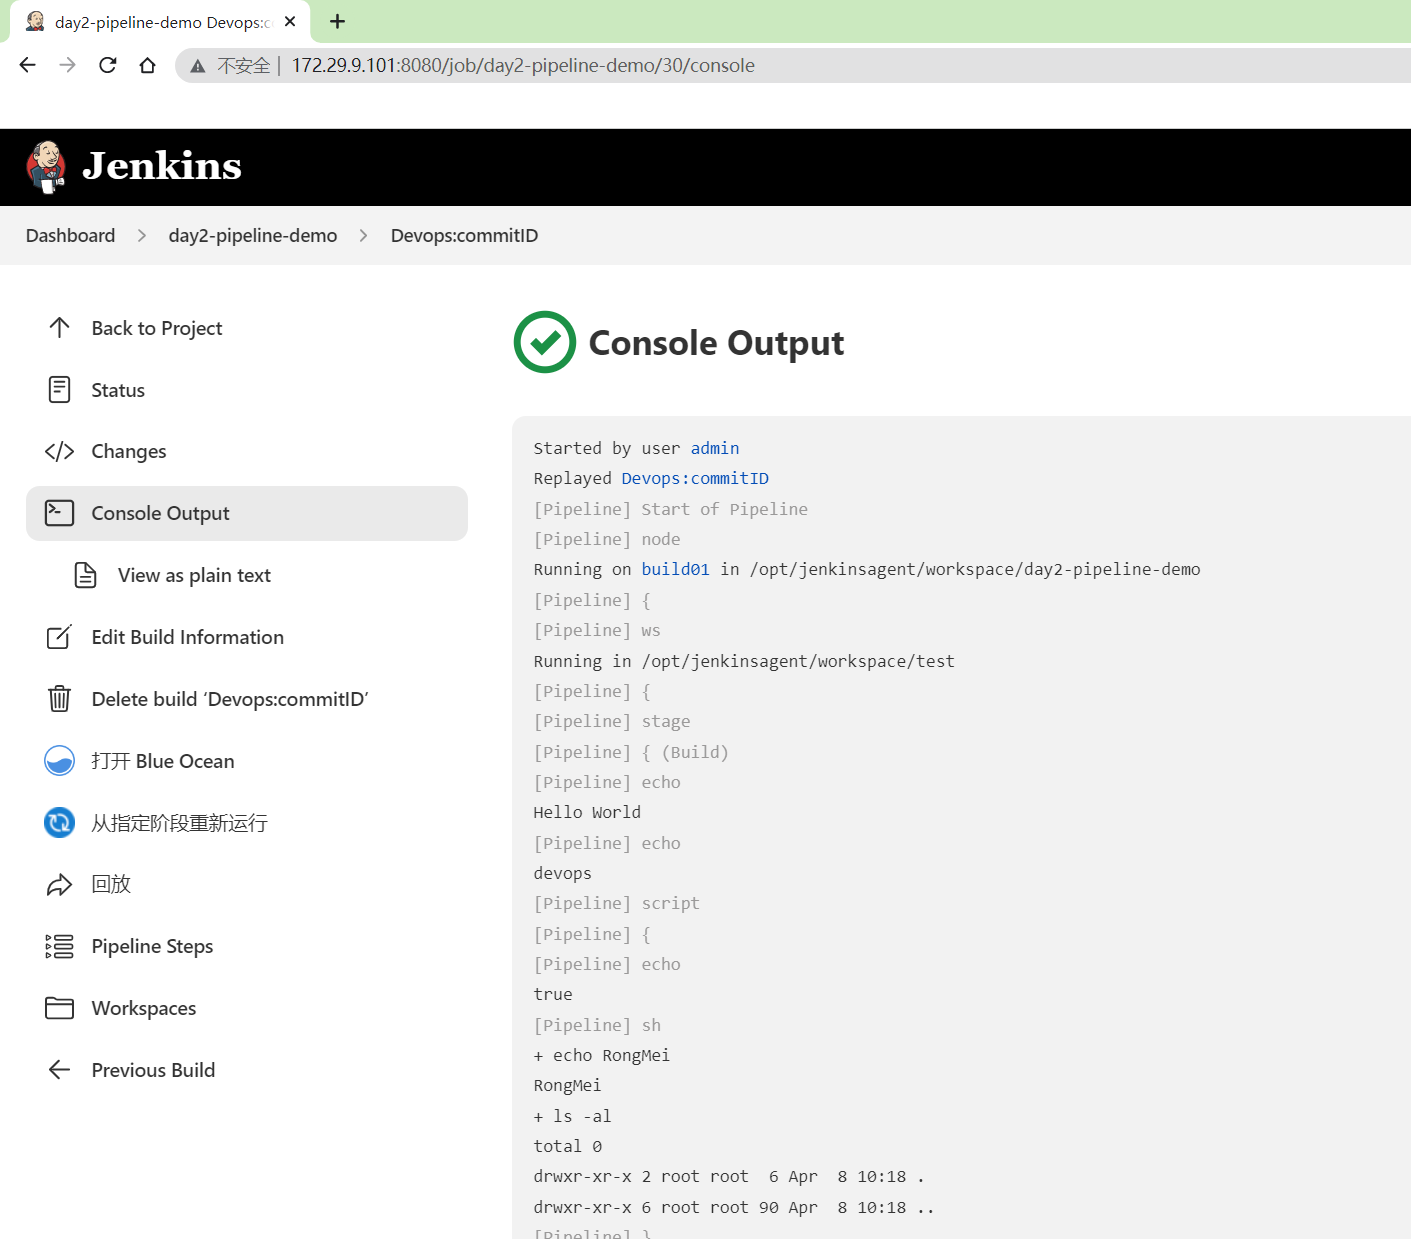1411x1239 pixels.
Task: Click the Edit Build Information pencil icon
Action: pyautogui.click(x=59, y=637)
